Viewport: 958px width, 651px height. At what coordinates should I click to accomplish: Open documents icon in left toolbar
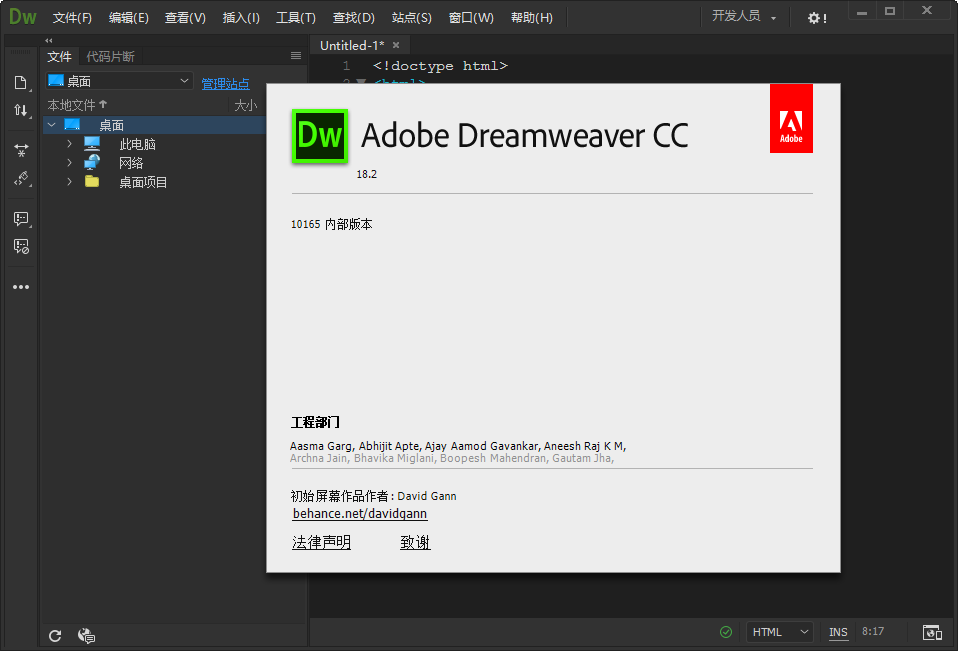pyautogui.click(x=21, y=82)
